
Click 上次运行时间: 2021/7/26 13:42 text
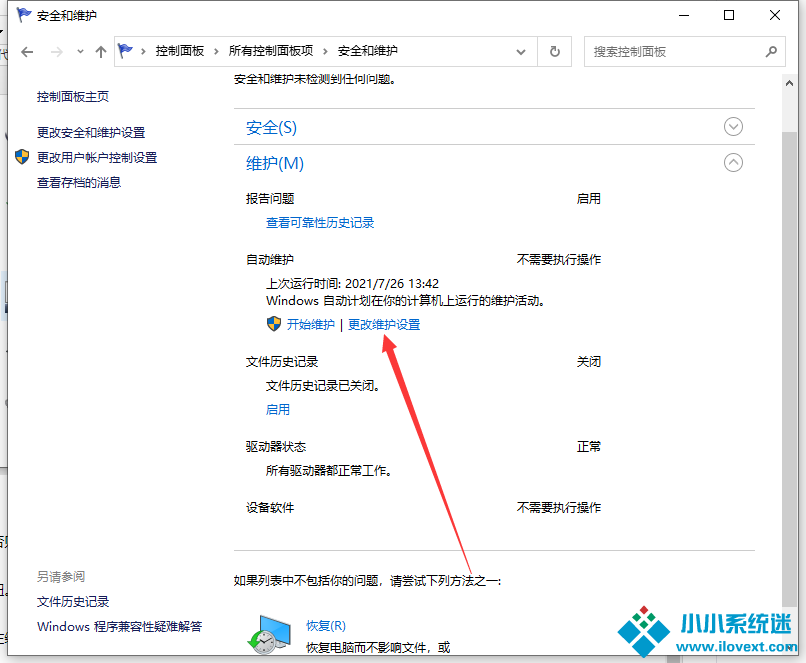pos(352,284)
